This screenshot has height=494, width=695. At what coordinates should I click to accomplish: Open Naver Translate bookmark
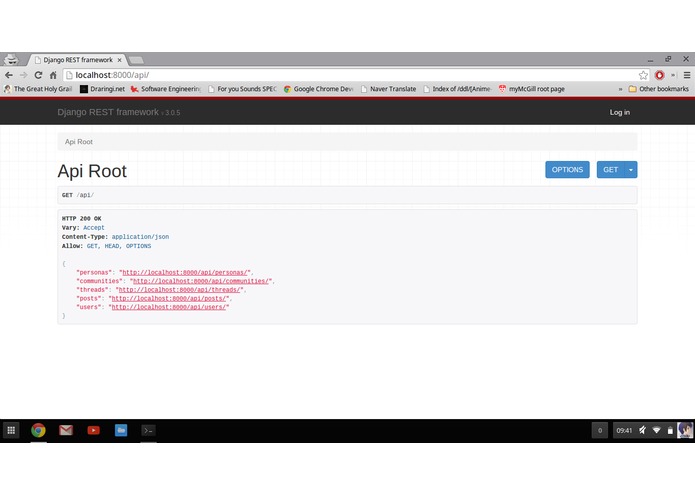point(388,89)
